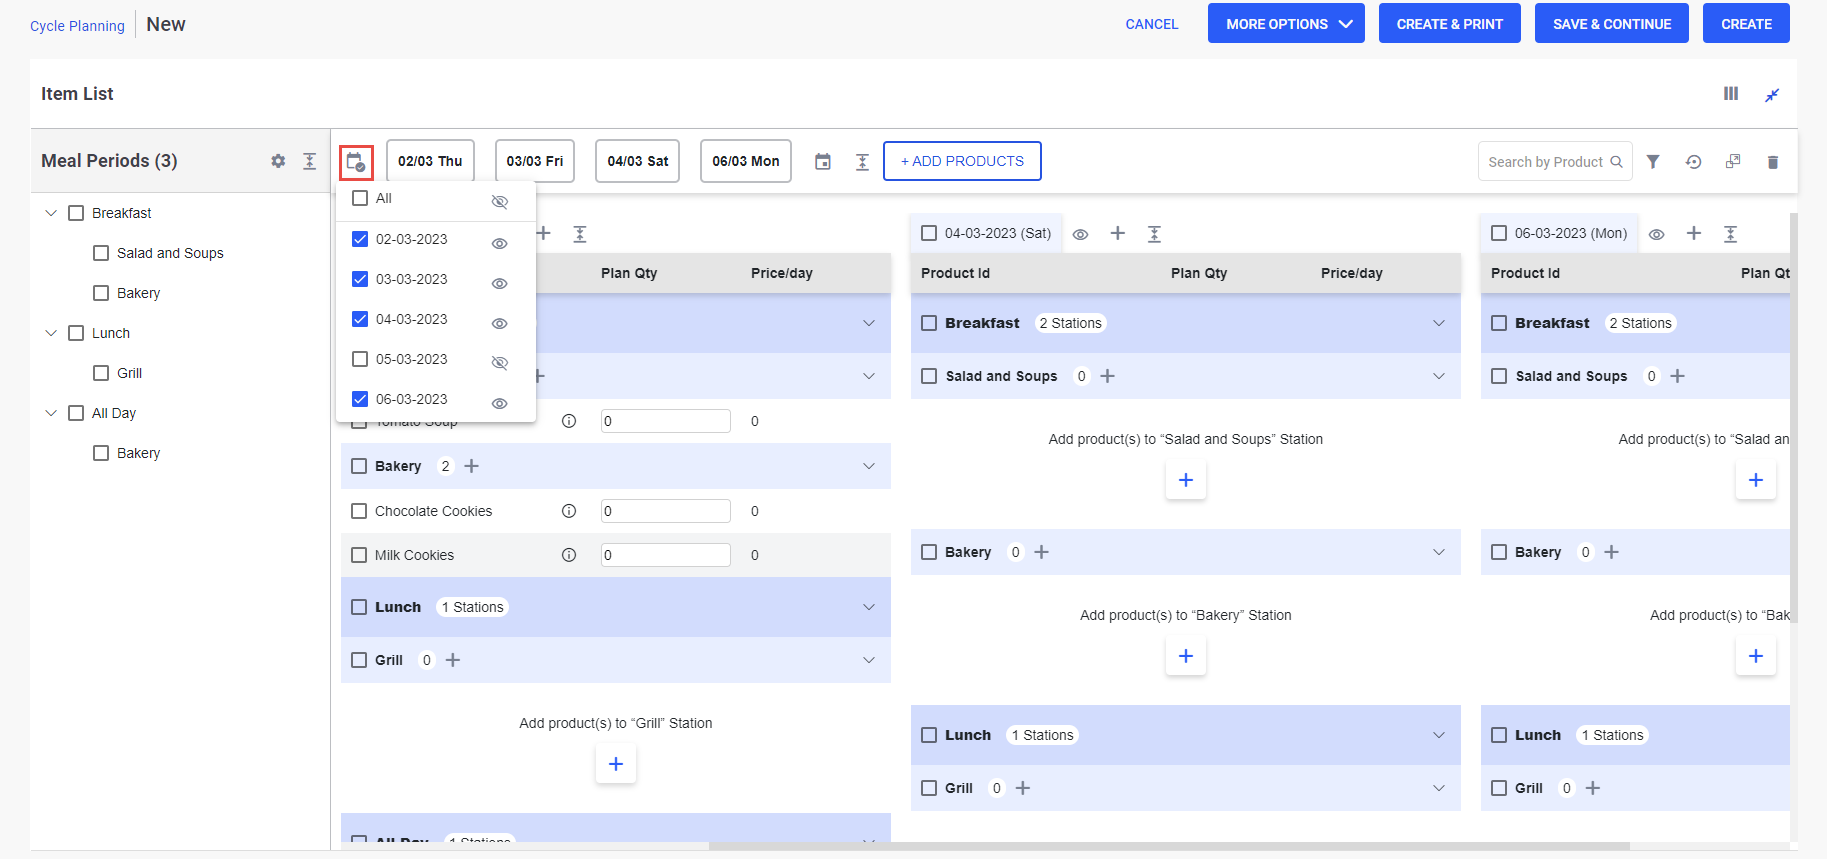Collapse the All Day tree node
This screenshot has height=859, width=1827.
pos(51,413)
